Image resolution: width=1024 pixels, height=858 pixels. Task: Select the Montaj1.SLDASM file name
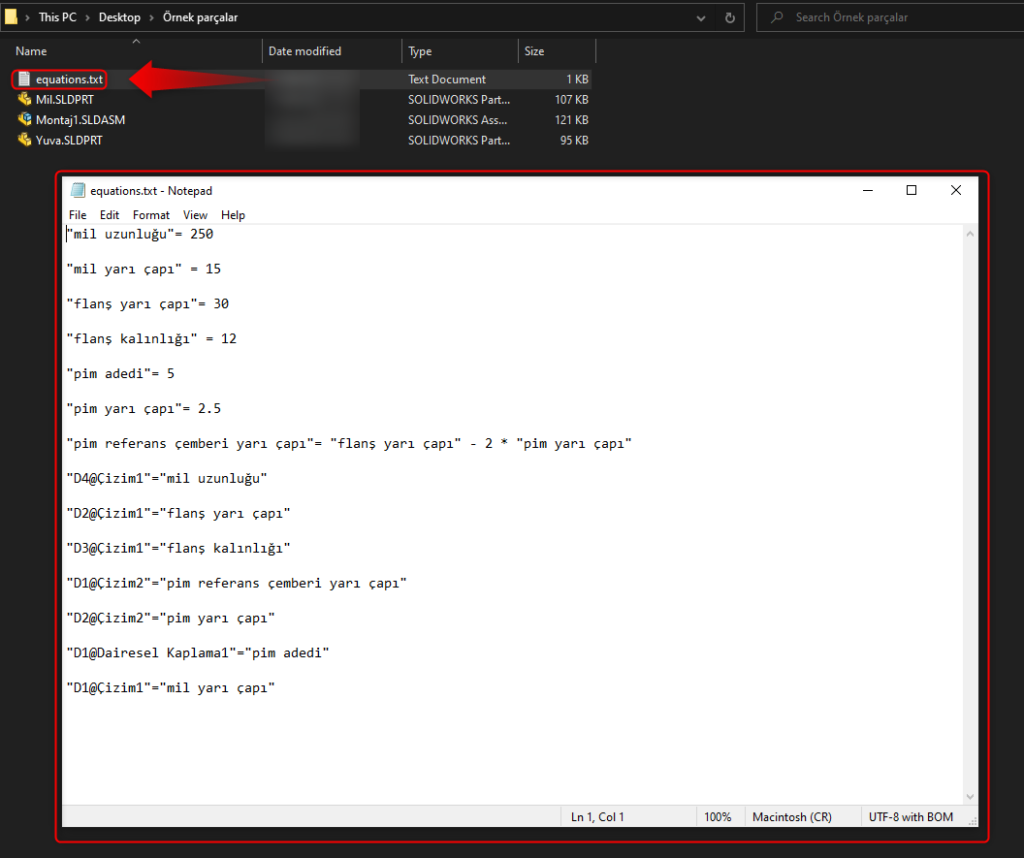(80, 119)
